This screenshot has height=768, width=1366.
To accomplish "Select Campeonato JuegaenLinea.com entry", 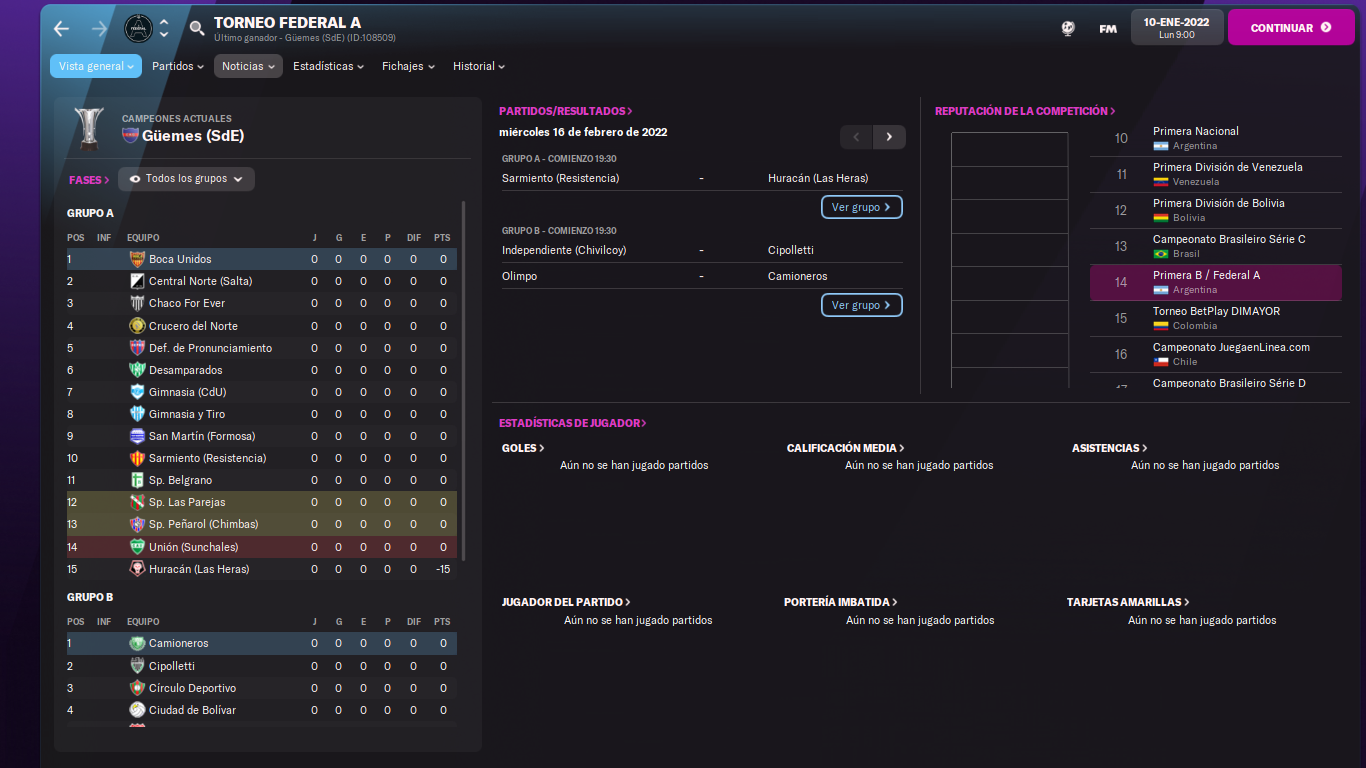I will click(1216, 354).
